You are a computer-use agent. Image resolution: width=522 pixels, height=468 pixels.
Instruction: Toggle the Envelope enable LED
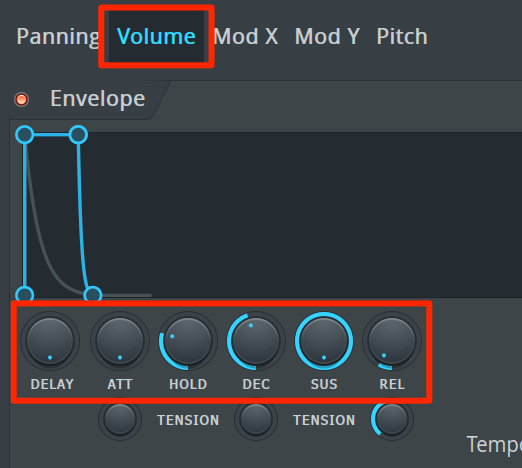pyautogui.click(x=22, y=99)
